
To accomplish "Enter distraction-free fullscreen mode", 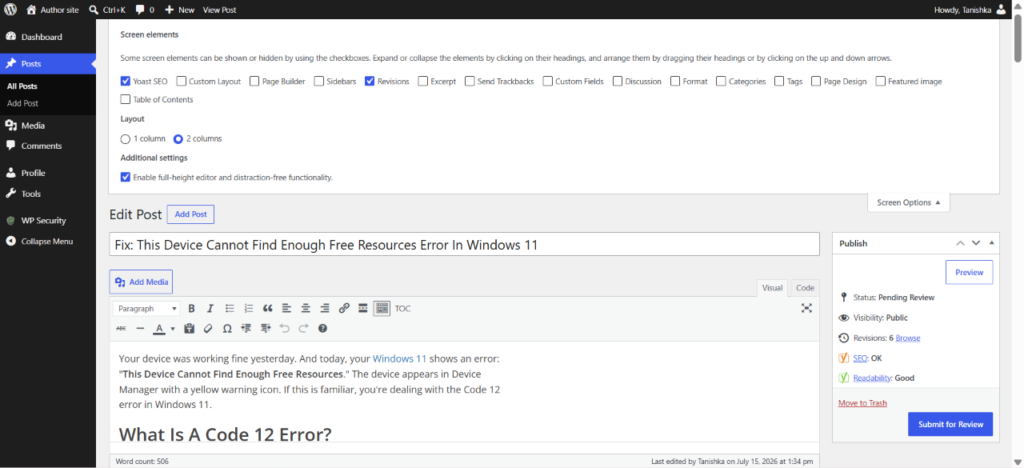I will point(807,308).
